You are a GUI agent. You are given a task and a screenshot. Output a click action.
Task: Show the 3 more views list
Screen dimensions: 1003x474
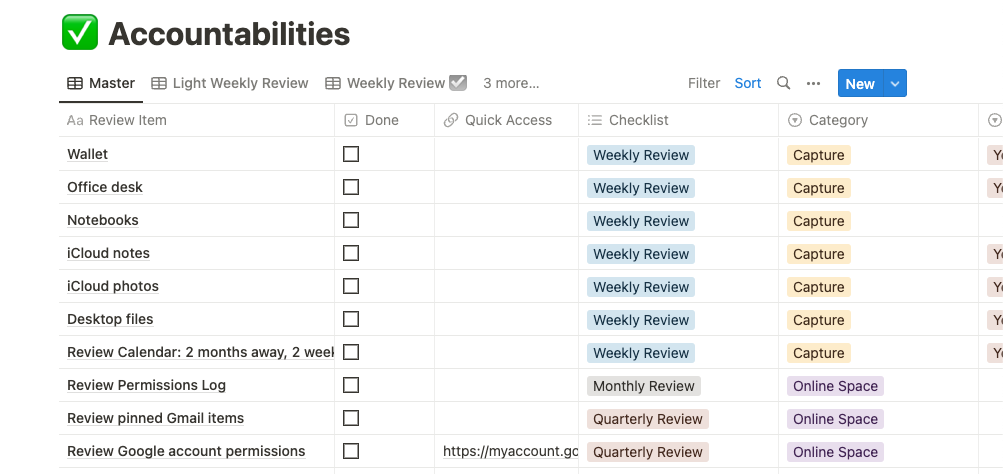(x=511, y=83)
